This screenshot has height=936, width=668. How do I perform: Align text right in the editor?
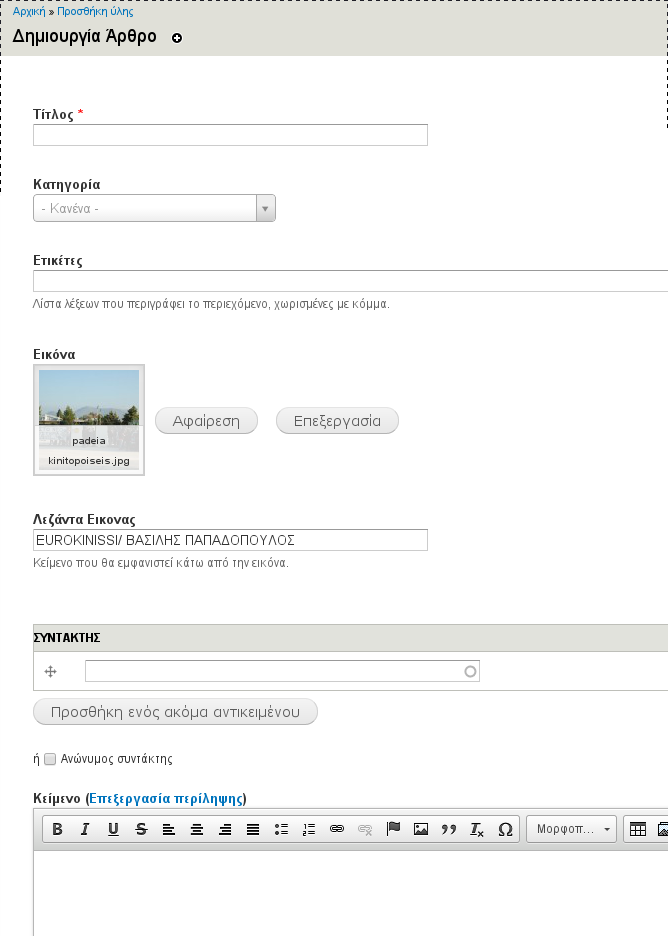click(x=225, y=829)
